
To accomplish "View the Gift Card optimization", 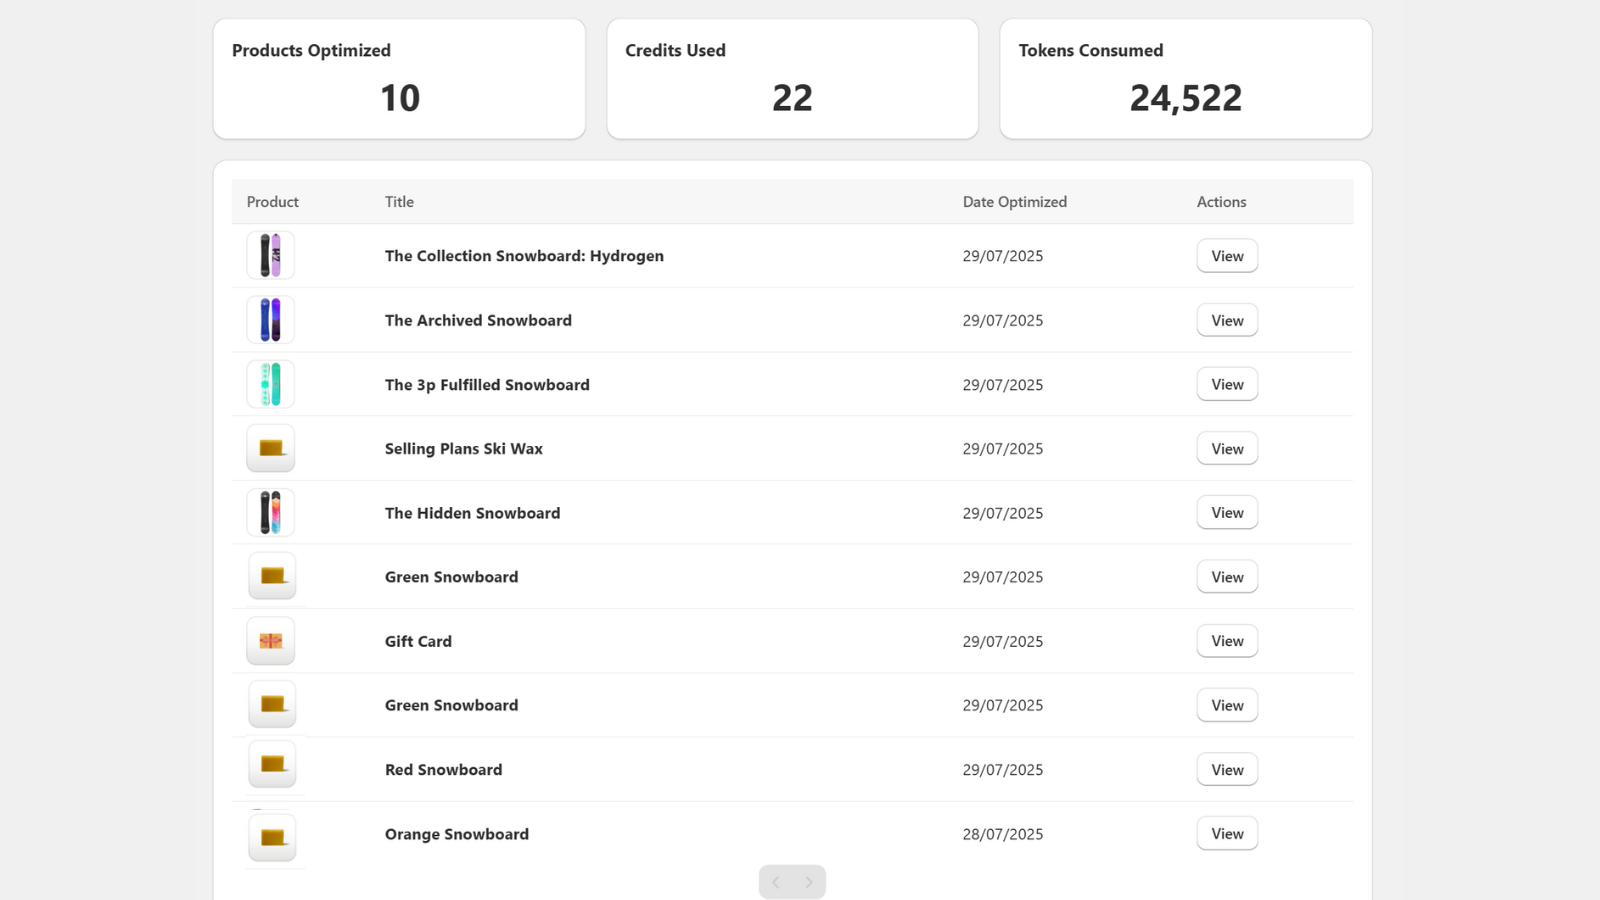I will pyautogui.click(x=1227, y=641).
